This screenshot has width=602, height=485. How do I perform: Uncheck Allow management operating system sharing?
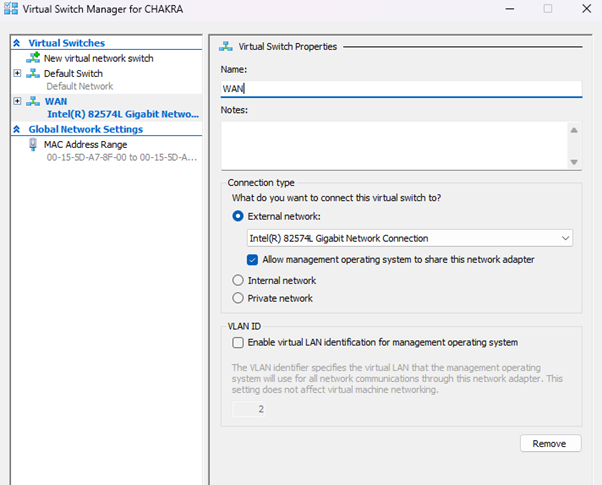click(x=253, y=259)
